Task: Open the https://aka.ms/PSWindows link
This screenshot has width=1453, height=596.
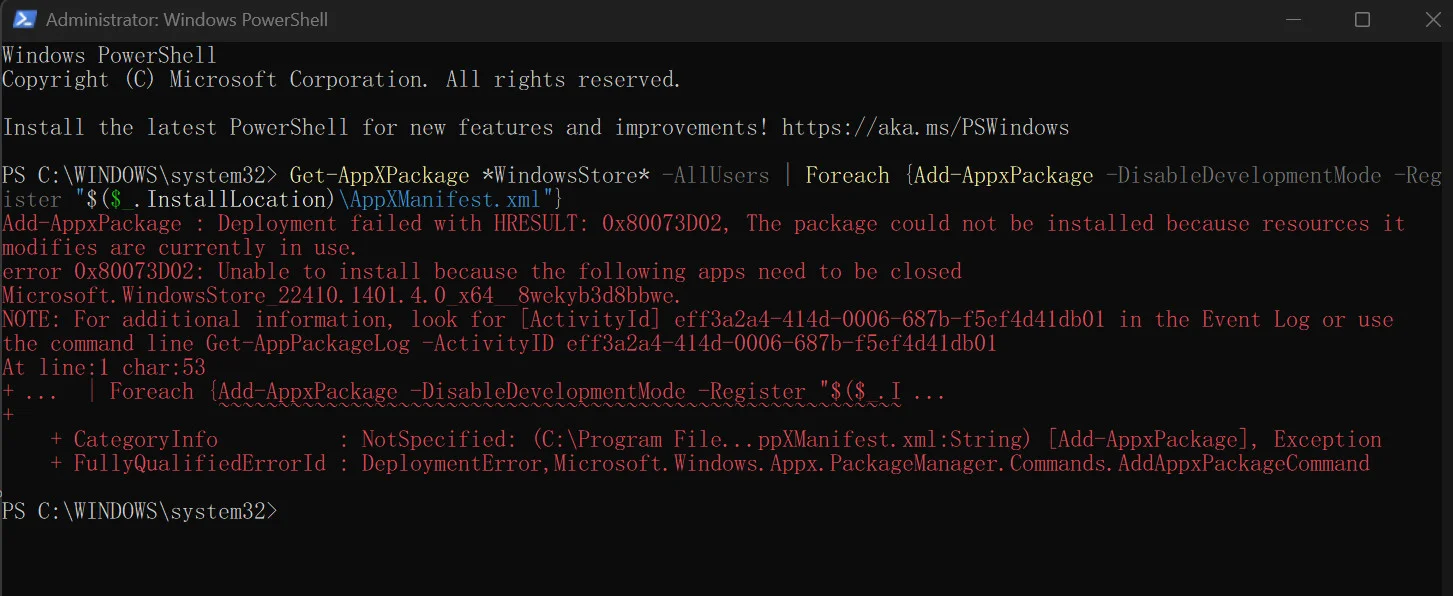Action: 925,128
